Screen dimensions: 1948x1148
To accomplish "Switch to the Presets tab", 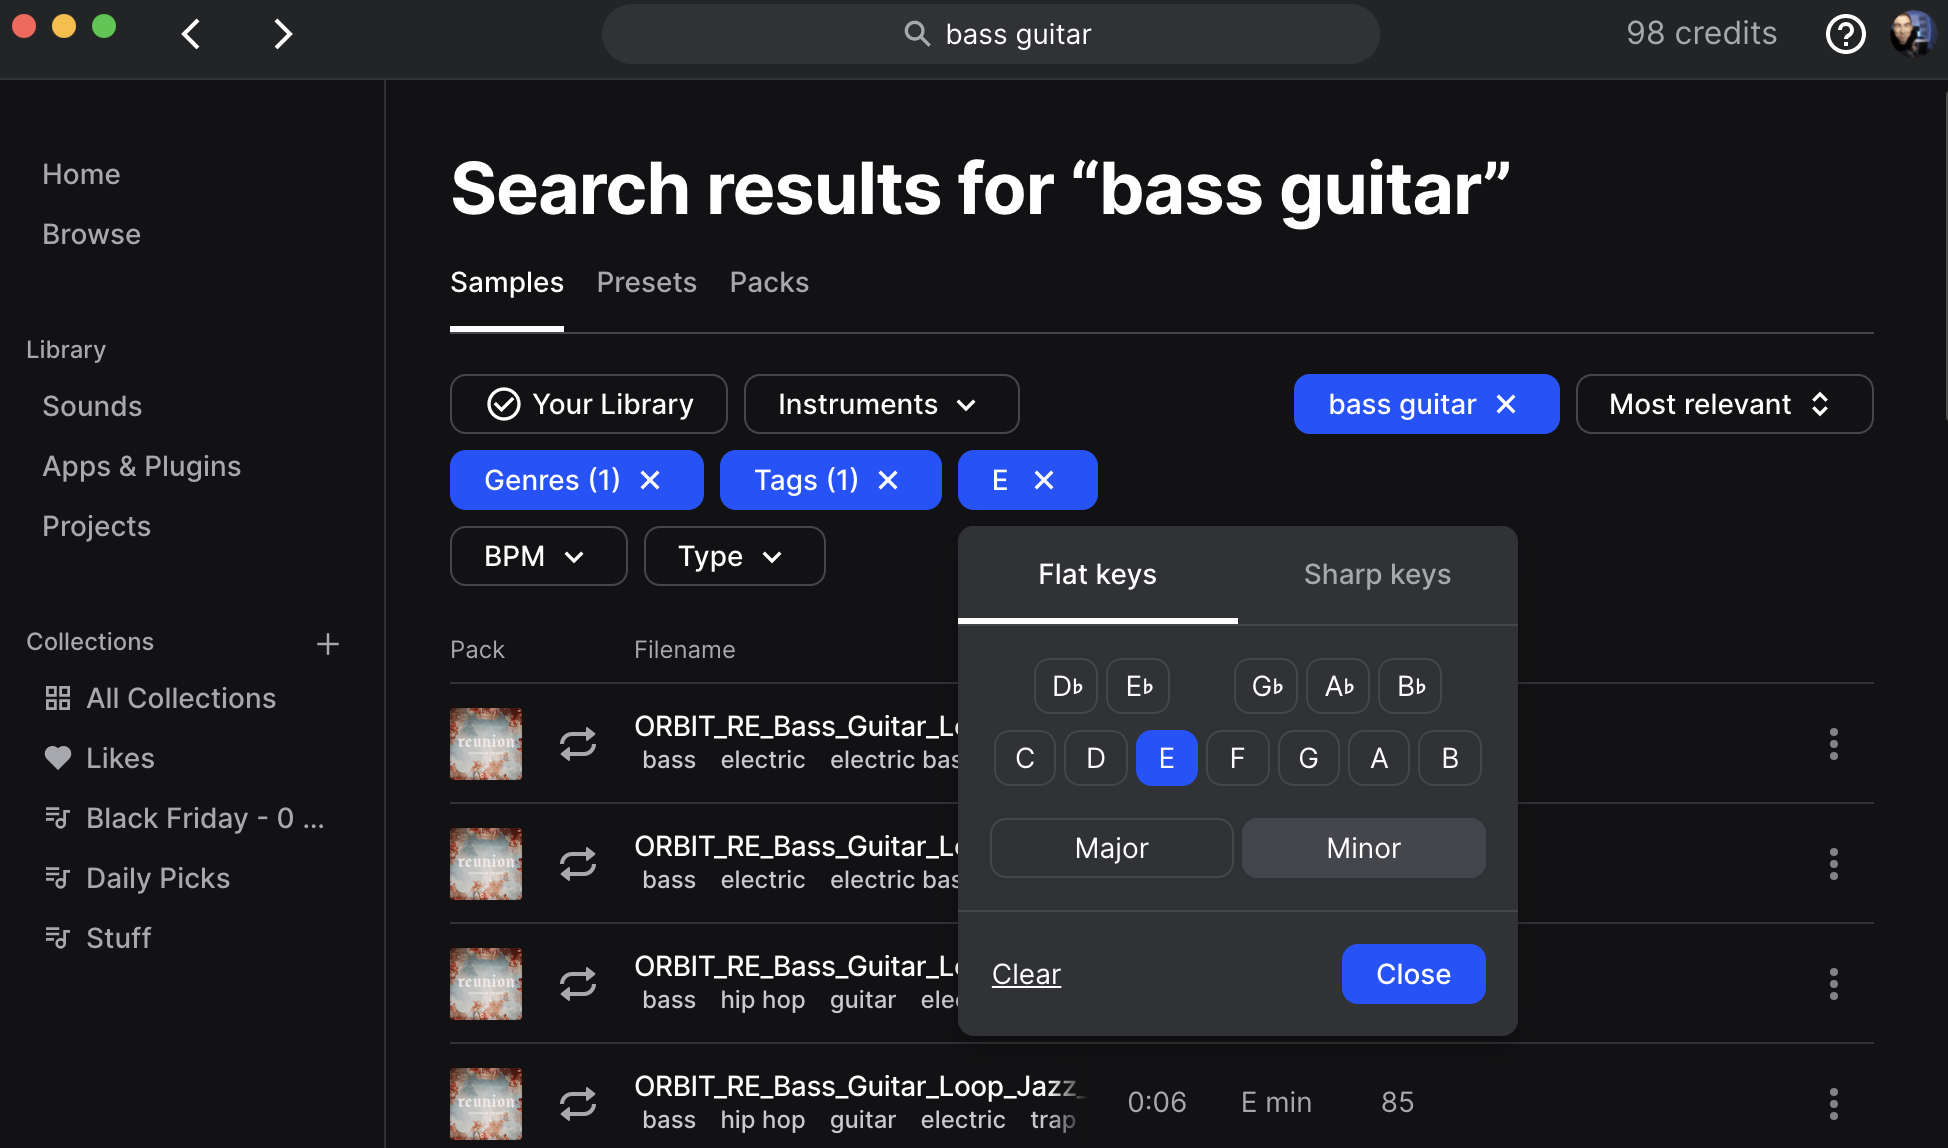I will tap(646, 283).
